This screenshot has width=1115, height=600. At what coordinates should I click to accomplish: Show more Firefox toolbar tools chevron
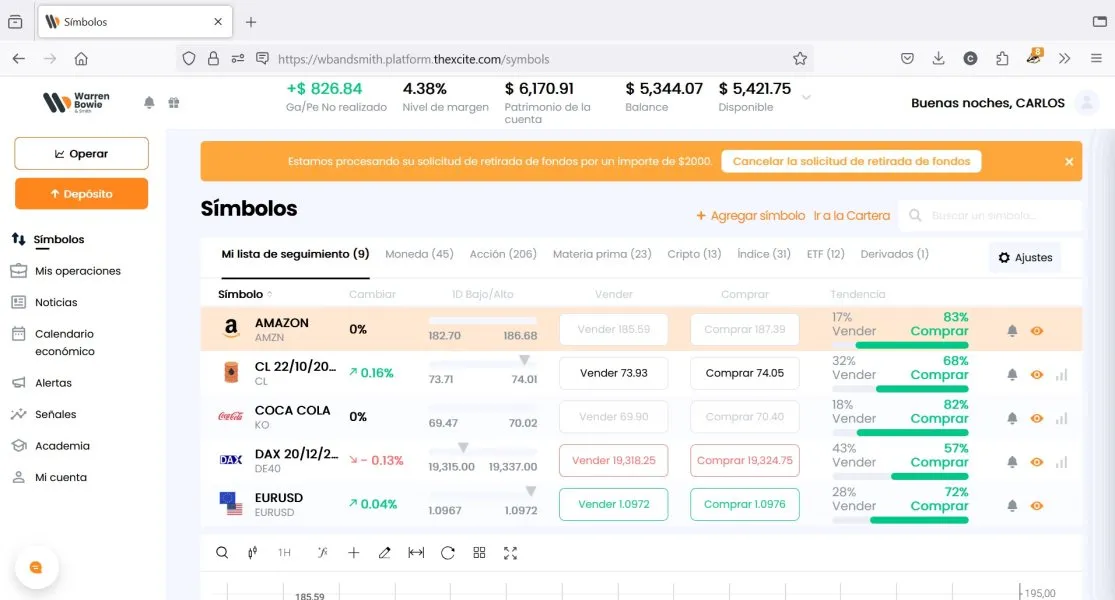pos(1065,59)
